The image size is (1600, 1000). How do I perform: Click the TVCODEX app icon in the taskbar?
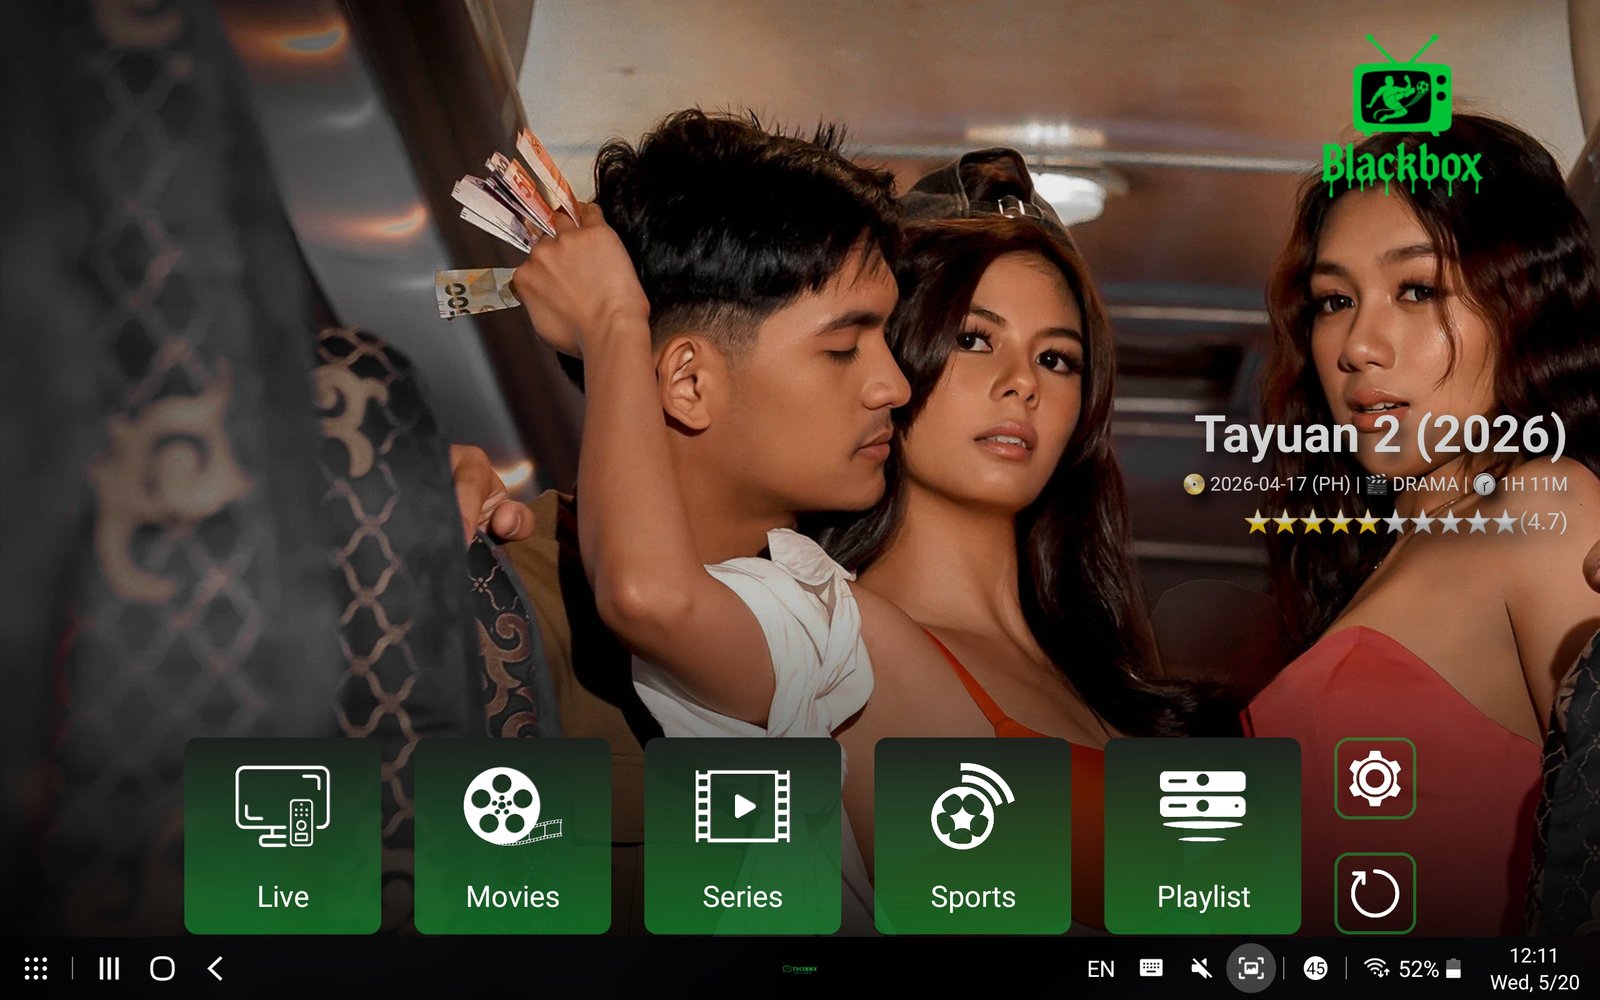point(800,968)
